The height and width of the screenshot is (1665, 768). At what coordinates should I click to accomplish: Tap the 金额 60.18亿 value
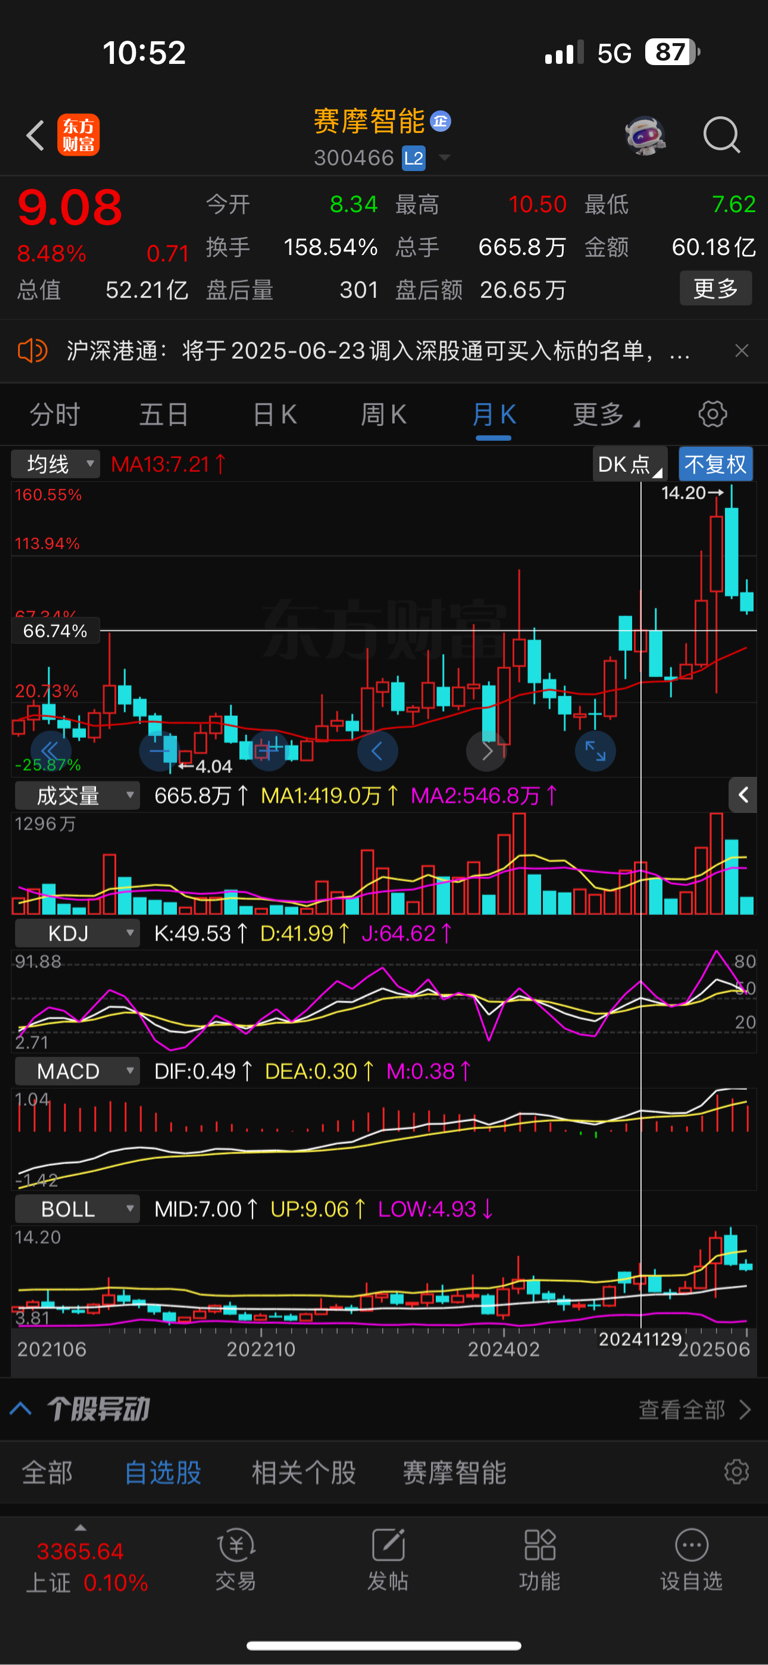[714, 247]
